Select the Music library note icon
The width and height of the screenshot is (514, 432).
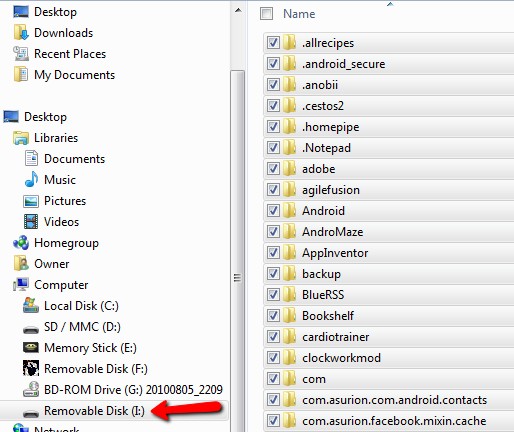(31, 180)
